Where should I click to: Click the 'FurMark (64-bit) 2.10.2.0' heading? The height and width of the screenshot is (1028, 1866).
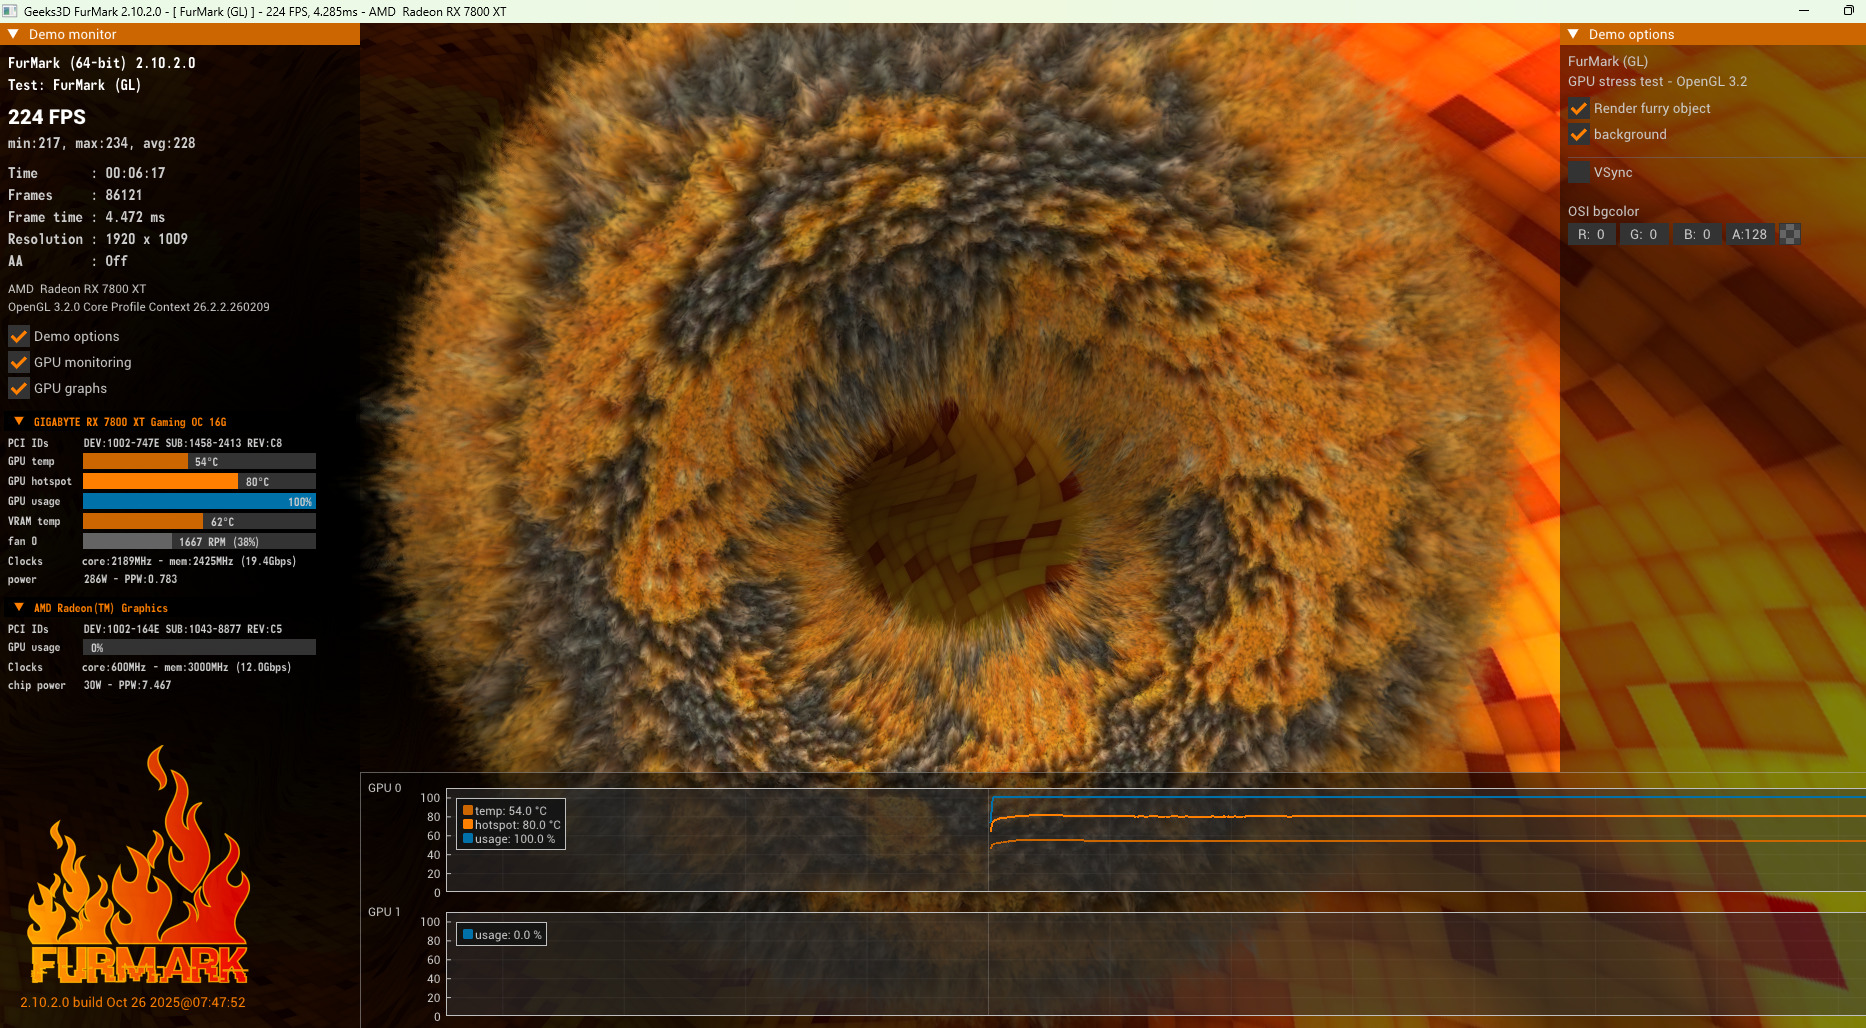(102, 63)
